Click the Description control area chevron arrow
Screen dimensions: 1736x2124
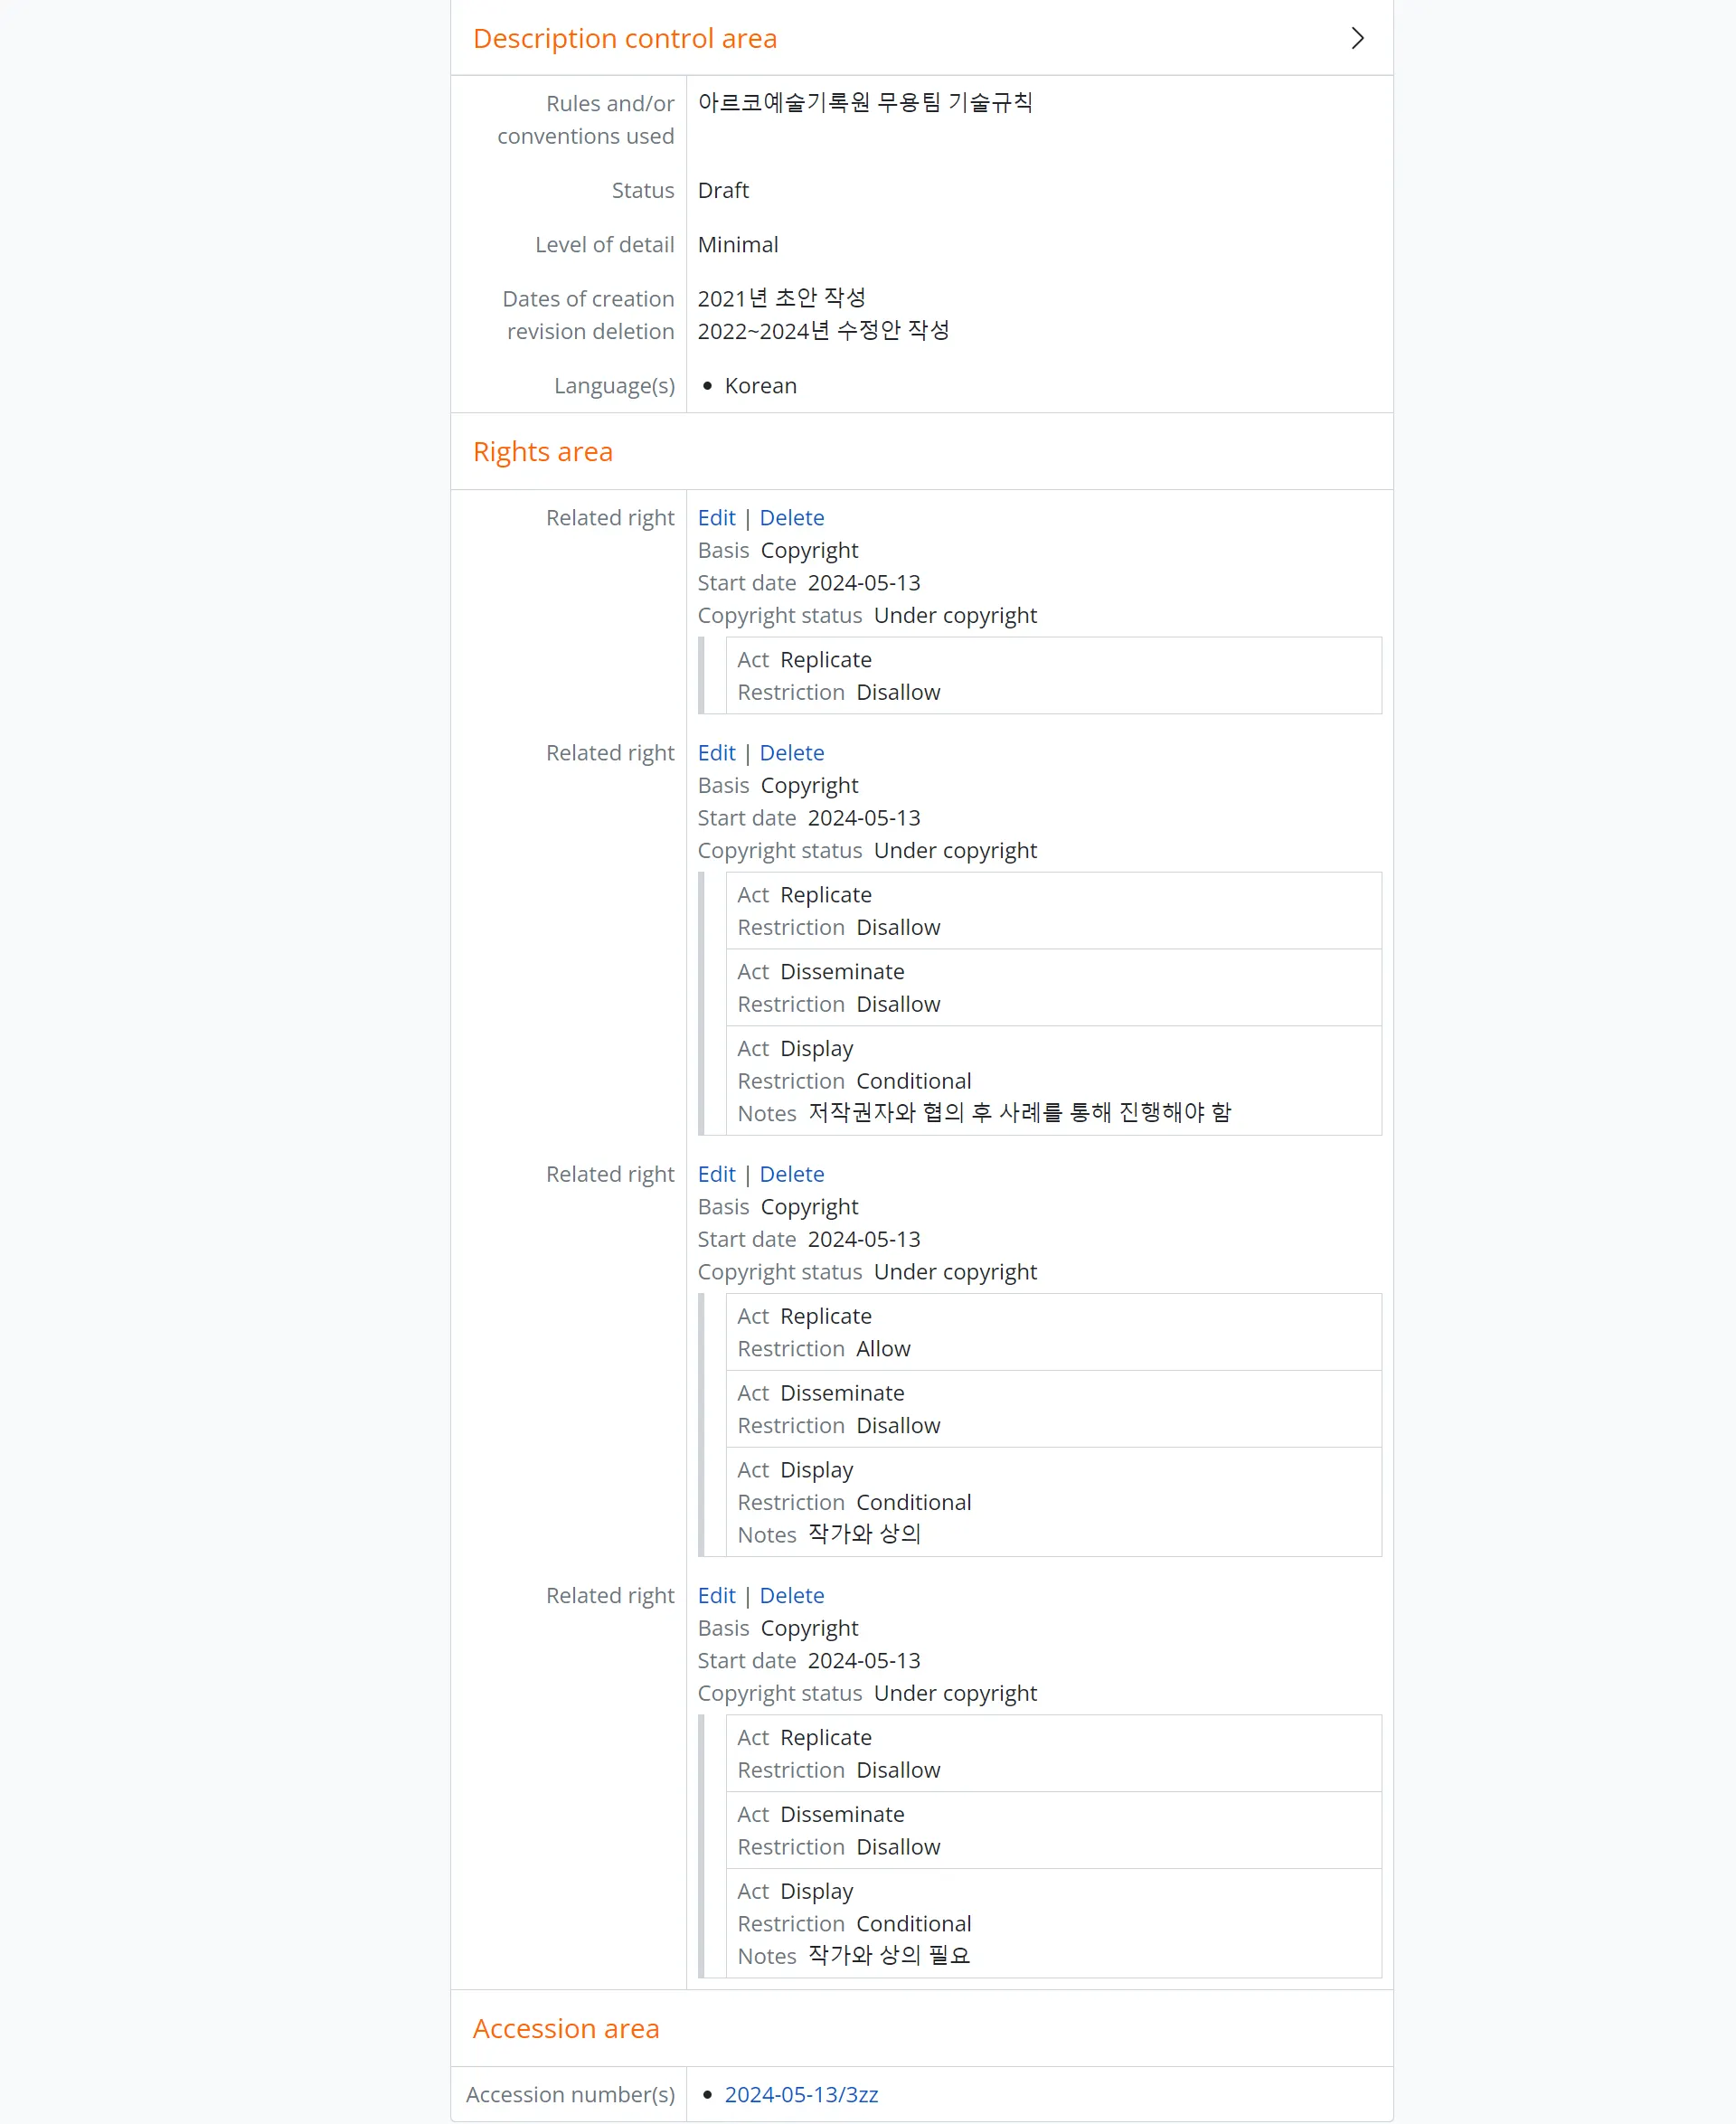point(1357,38)
